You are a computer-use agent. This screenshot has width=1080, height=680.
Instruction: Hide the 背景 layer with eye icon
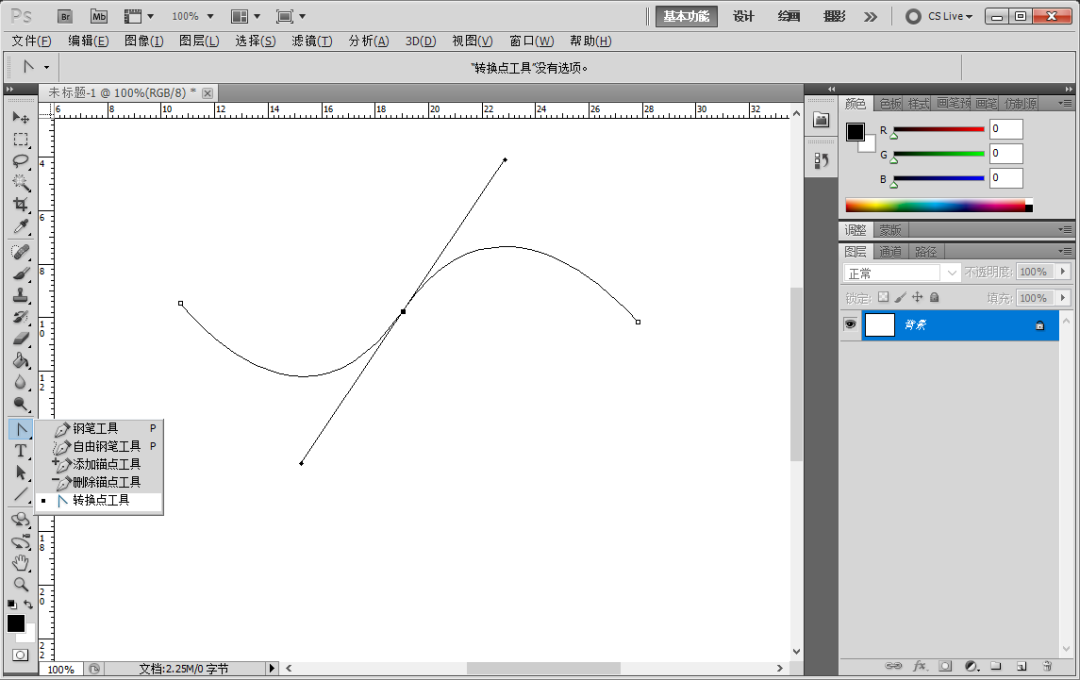click(x=850, y=324)
